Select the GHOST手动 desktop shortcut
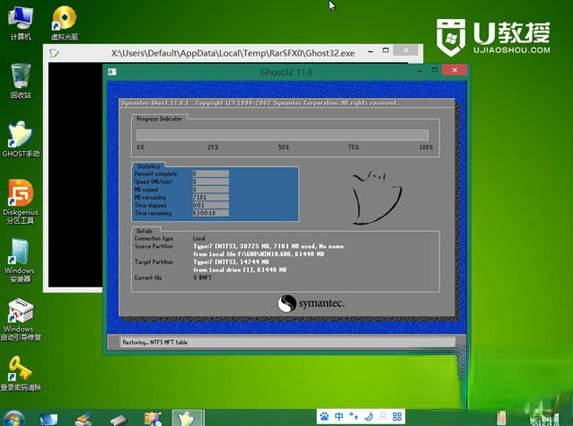Image resolution: width=573 pixels, height=426 pixels. pyautogui.click(x=20, y=139)
